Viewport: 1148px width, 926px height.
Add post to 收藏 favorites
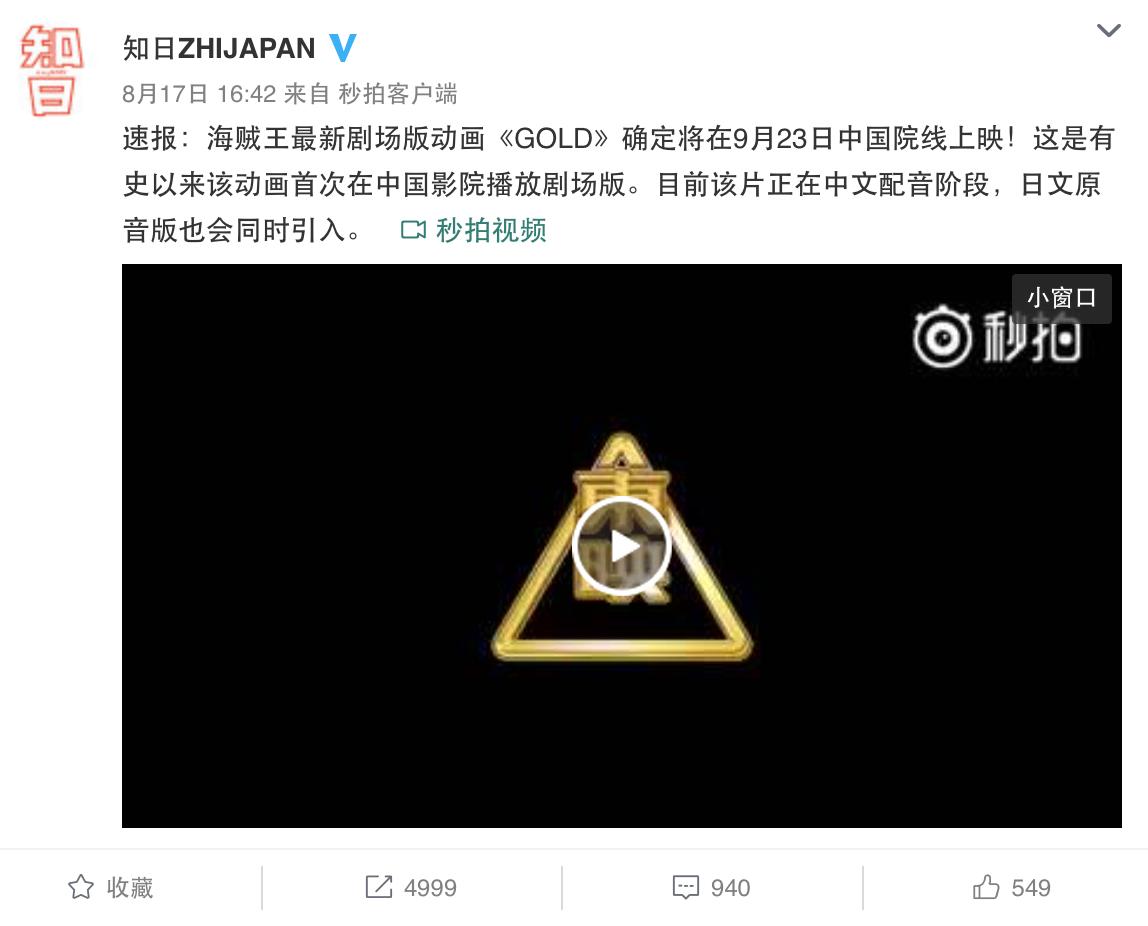tap(130, 887)
